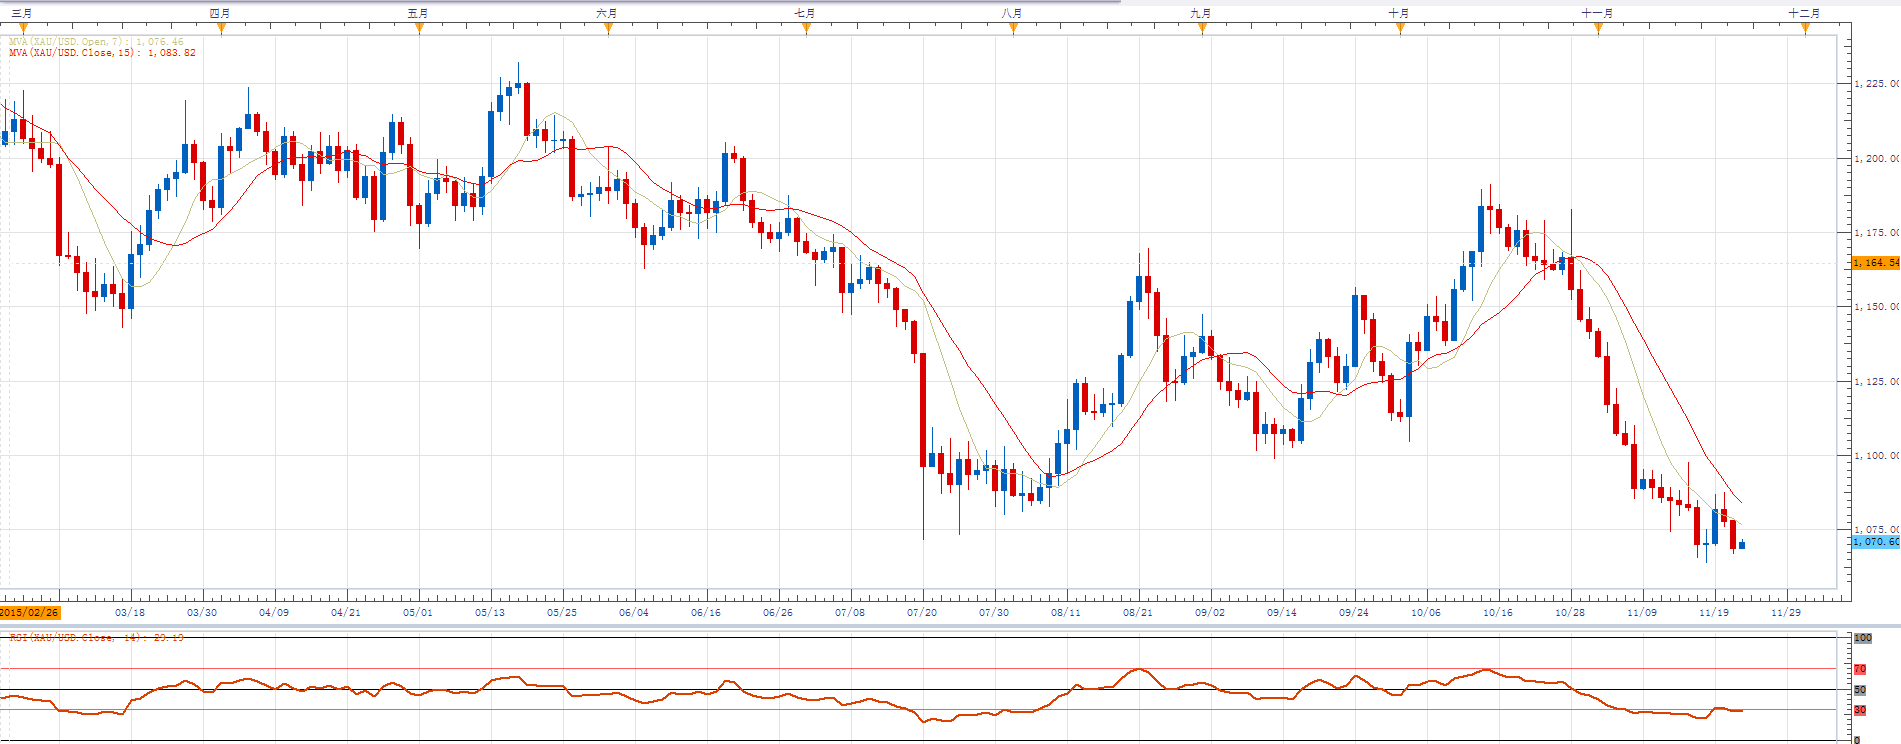Click the orange triangle below 十一月
The width and height of the screenshot is (1901, 744).
click(x=1598, y=28)
